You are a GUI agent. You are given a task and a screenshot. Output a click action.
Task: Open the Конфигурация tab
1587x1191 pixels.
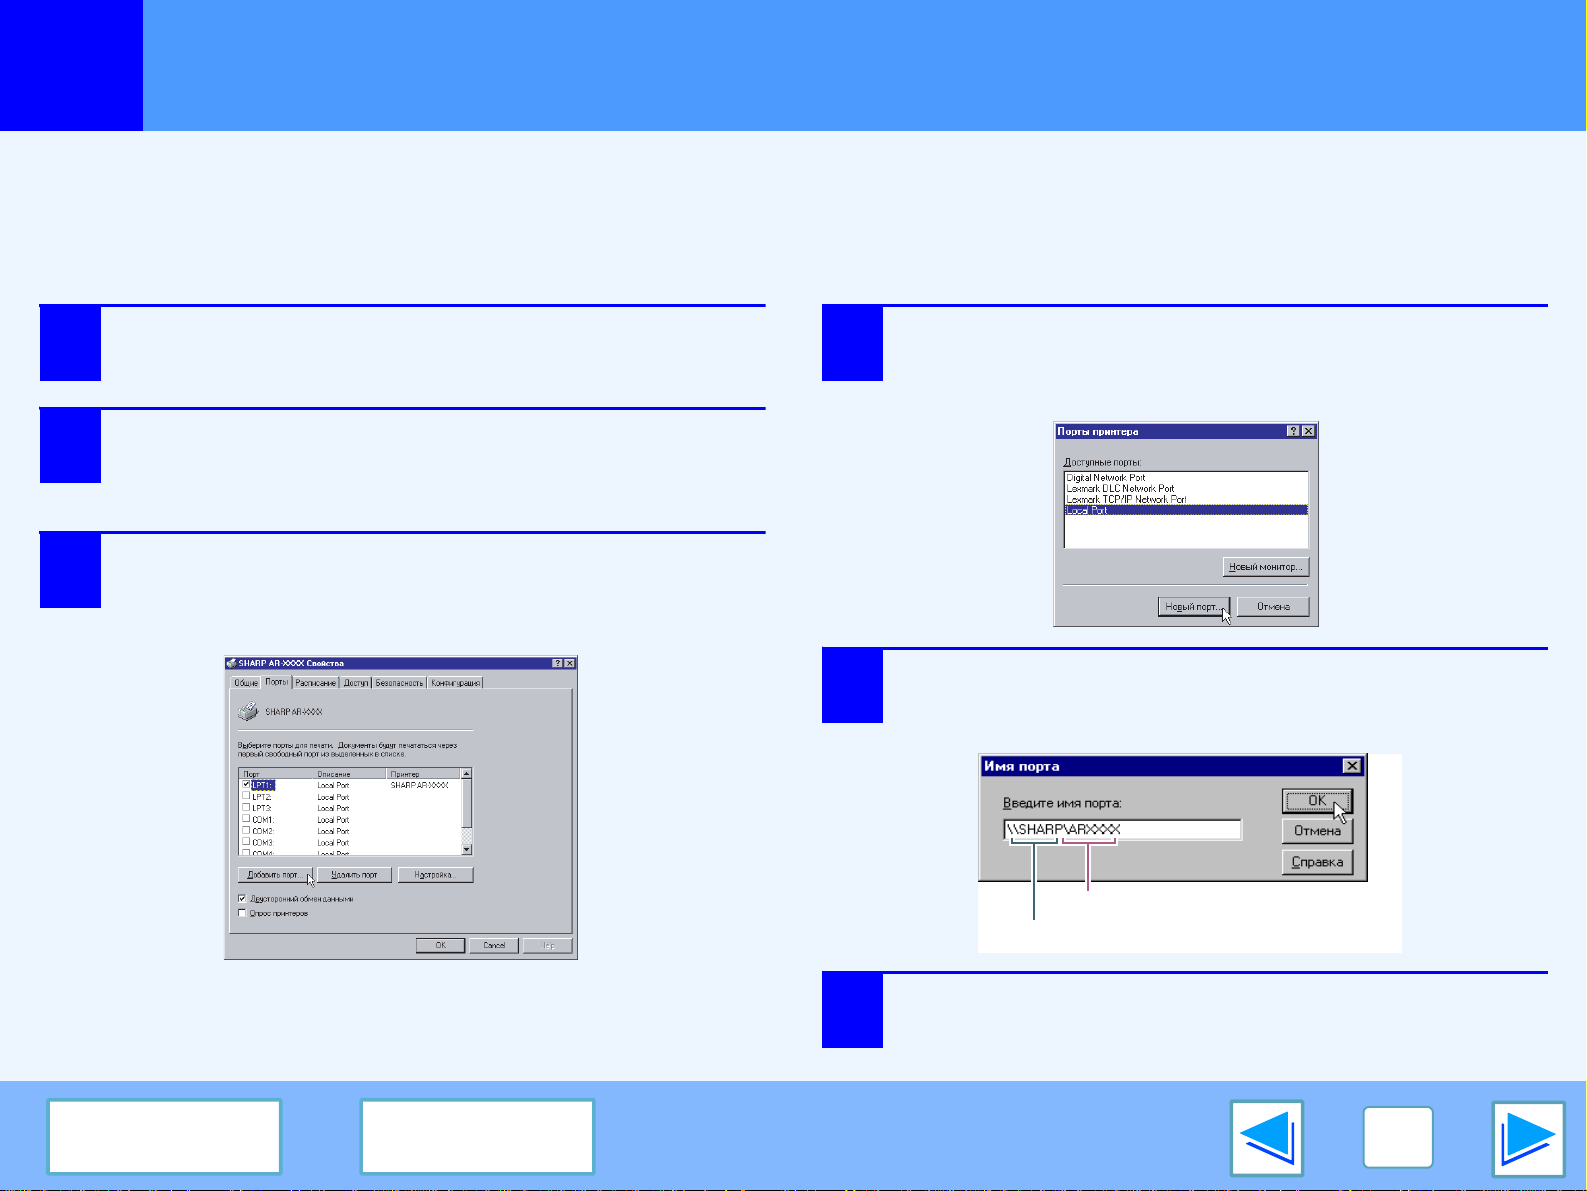coord(456,683)
